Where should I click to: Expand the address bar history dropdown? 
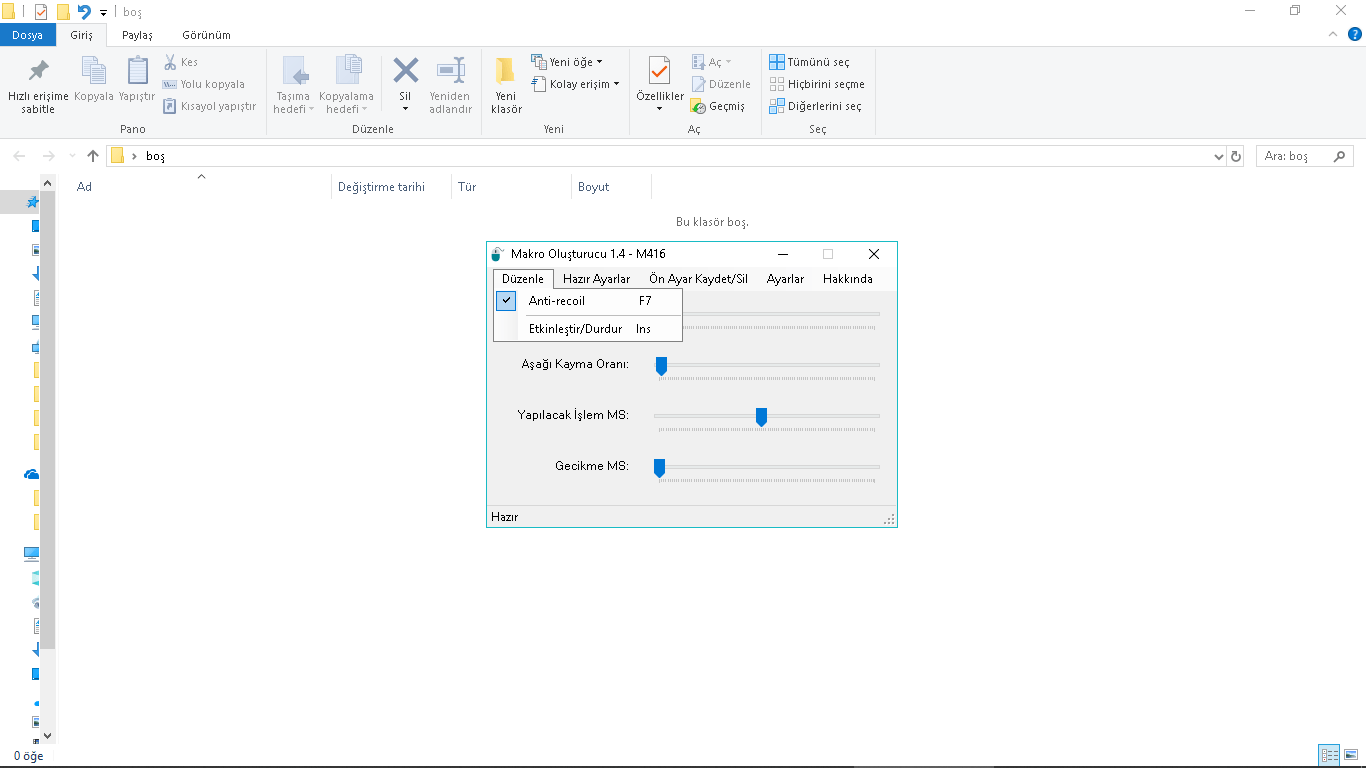(1218, 156)
